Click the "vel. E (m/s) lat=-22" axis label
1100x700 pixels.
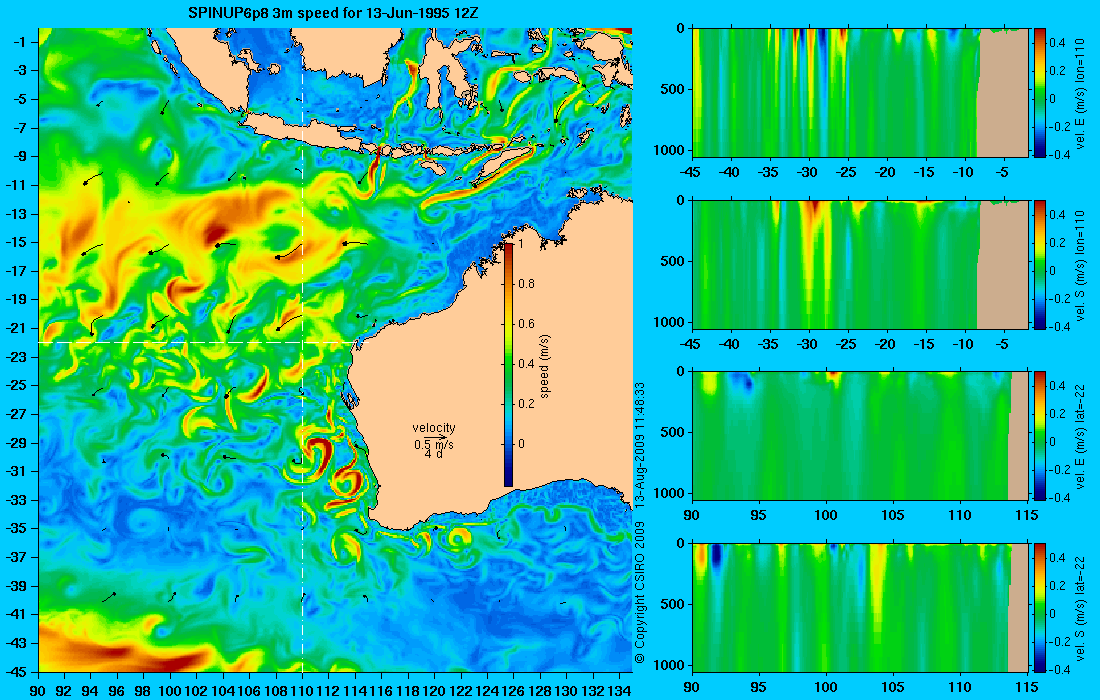pos(1081,436)
